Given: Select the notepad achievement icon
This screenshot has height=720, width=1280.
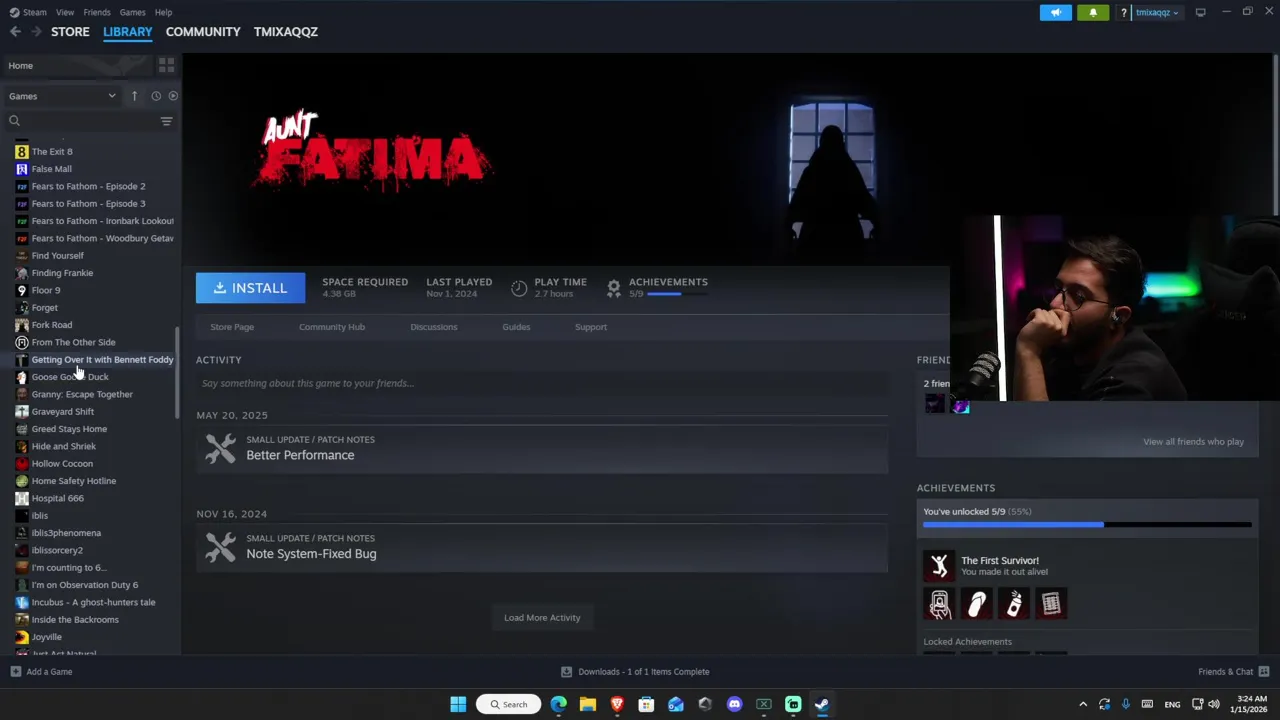Looking at the screenshot, I should pyautogui.click(x=1051, y=604).
